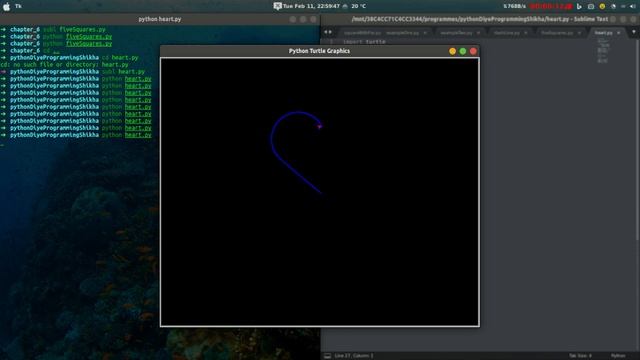Image resolution: width=640 pixels, height=360 pixels.
Task: Close the Python Turtle Graphics window
Action: pos(473,51)
